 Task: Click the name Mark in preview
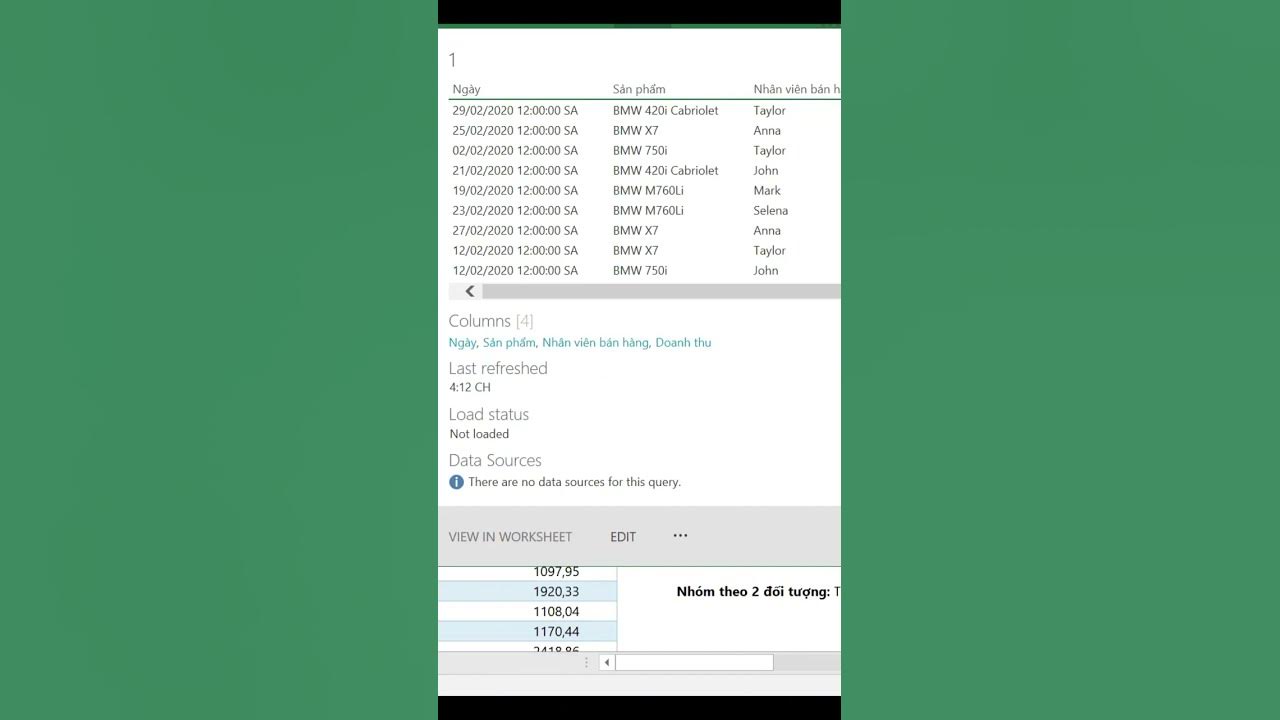[767, 191]
